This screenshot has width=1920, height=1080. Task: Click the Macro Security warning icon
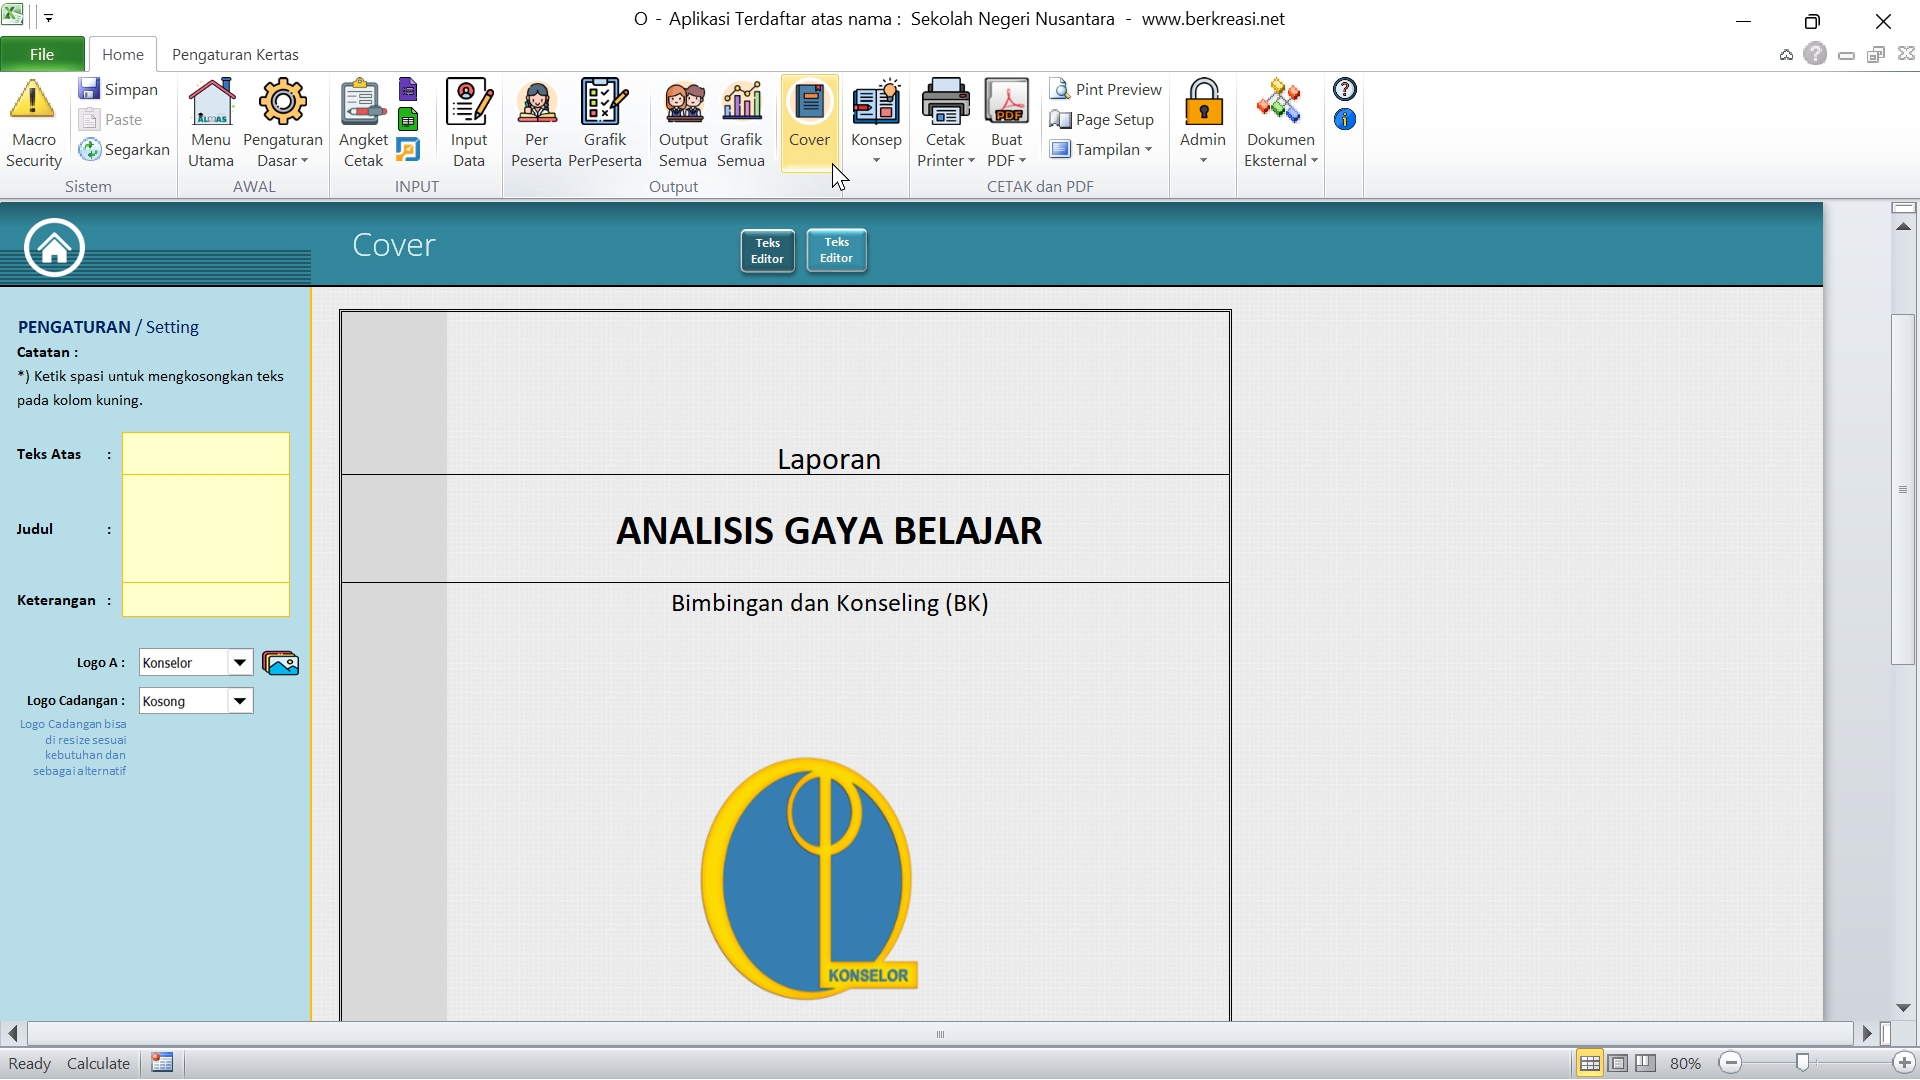[x=32, y=101]
